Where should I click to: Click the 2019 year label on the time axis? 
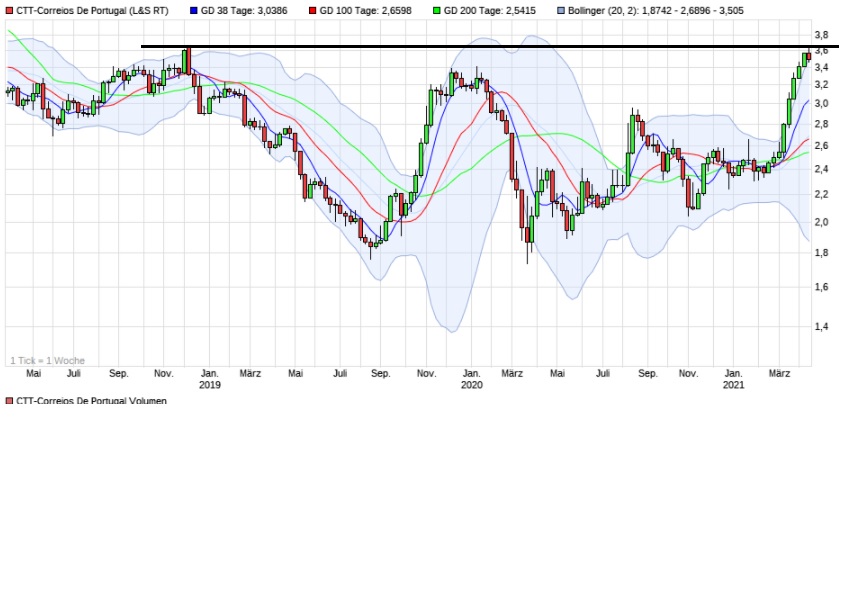(209, 385)
